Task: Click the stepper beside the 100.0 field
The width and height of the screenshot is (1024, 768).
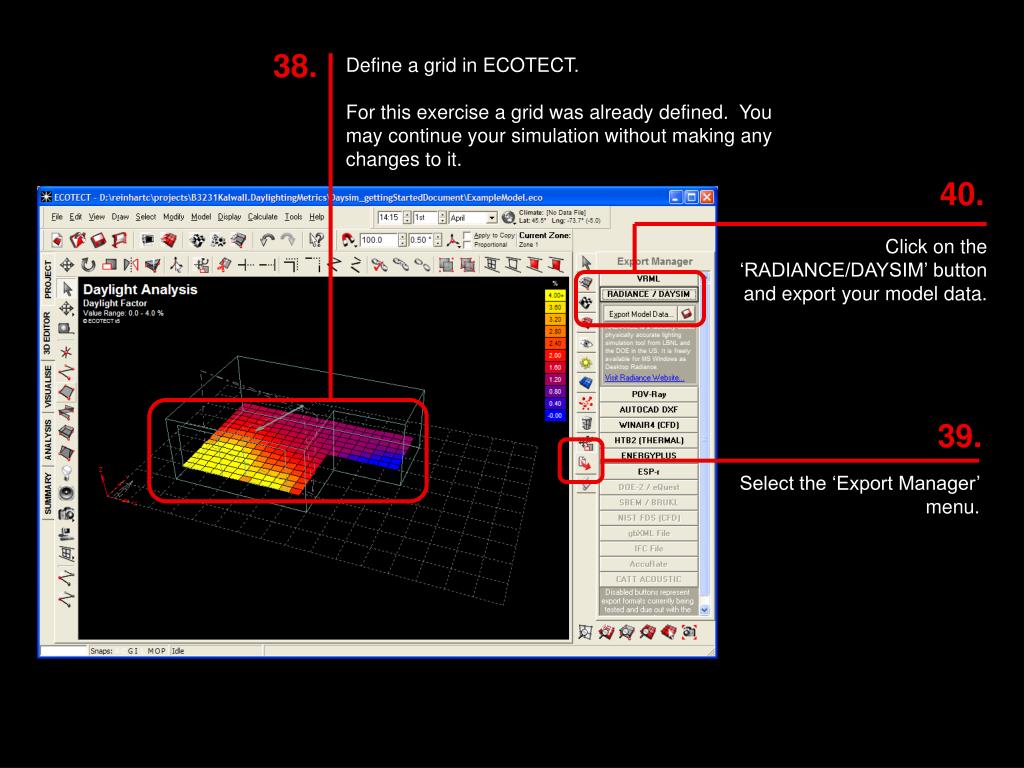Action: 402,240
